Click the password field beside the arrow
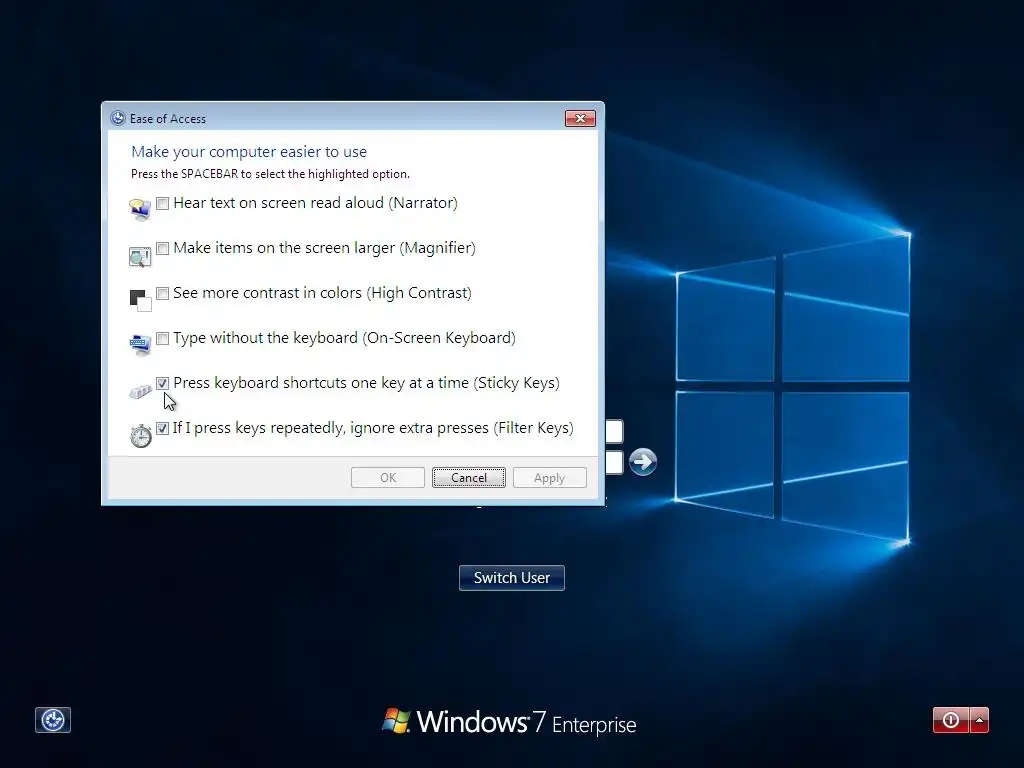 pyautogui.click(x=615, y=462)
